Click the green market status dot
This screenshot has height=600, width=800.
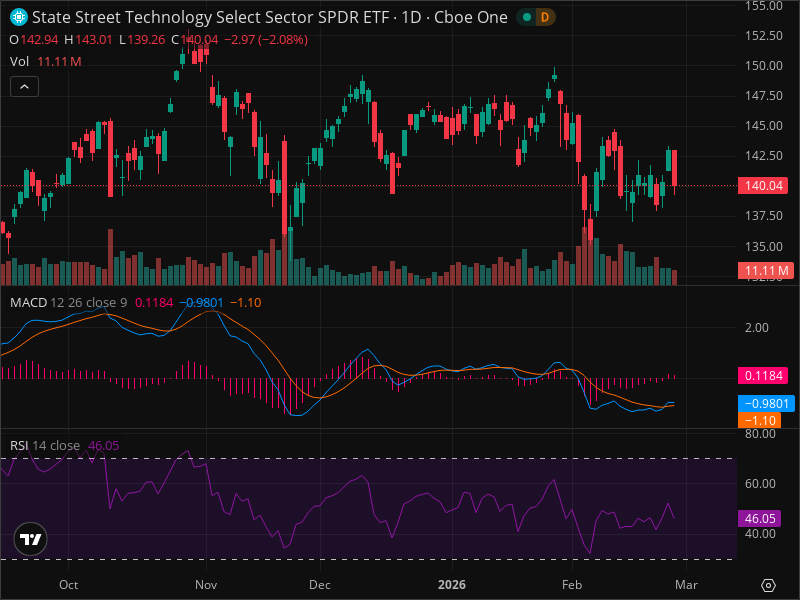click(527, 17)
